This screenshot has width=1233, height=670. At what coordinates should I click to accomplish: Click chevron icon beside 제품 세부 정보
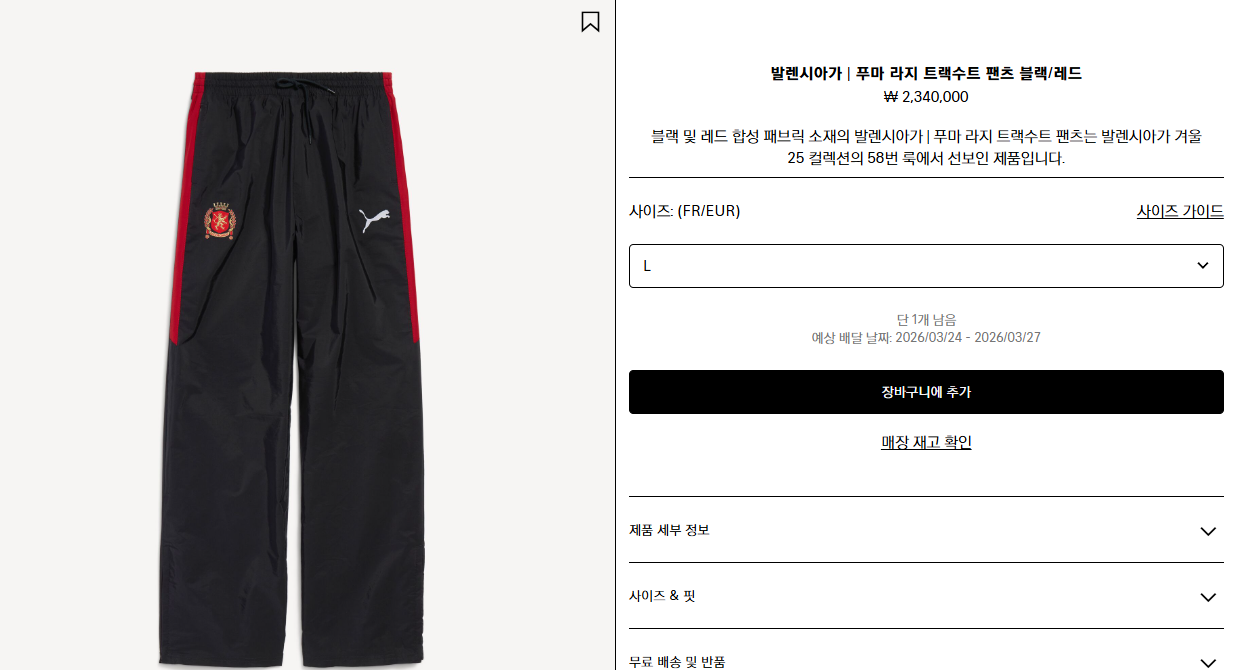click(x=1208, y=531)
